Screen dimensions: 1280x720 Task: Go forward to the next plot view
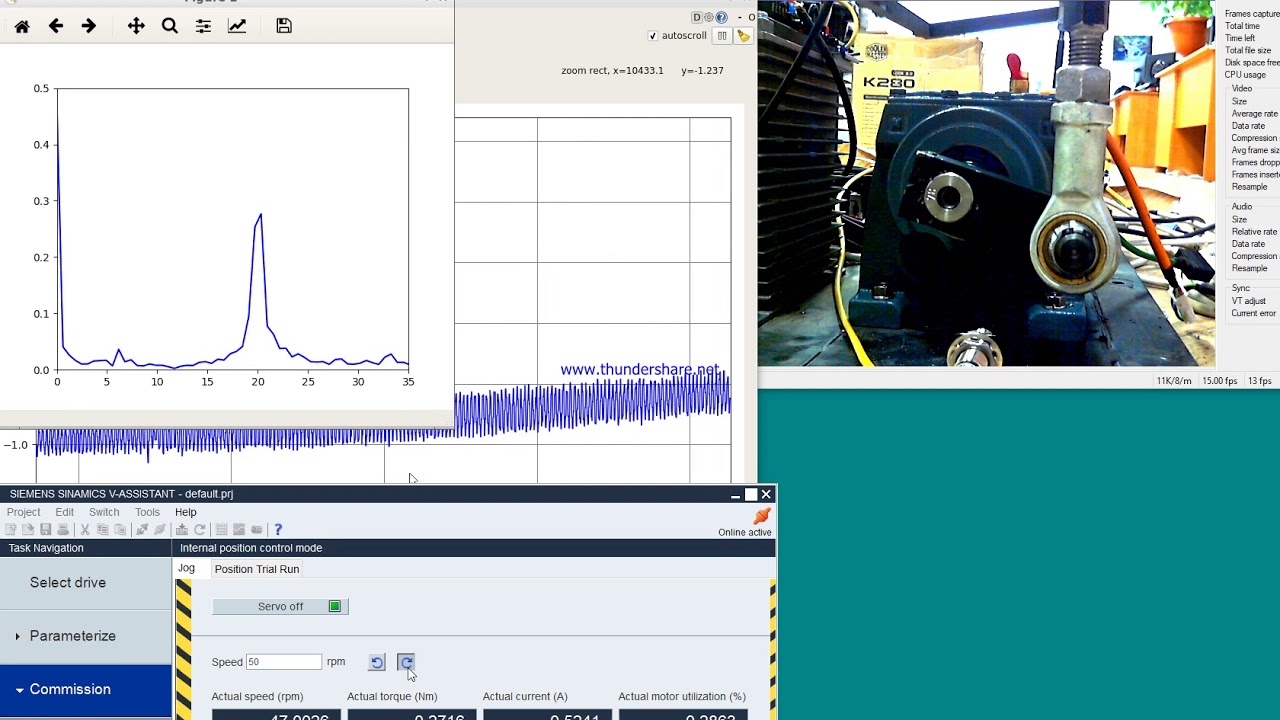[89, 27]
